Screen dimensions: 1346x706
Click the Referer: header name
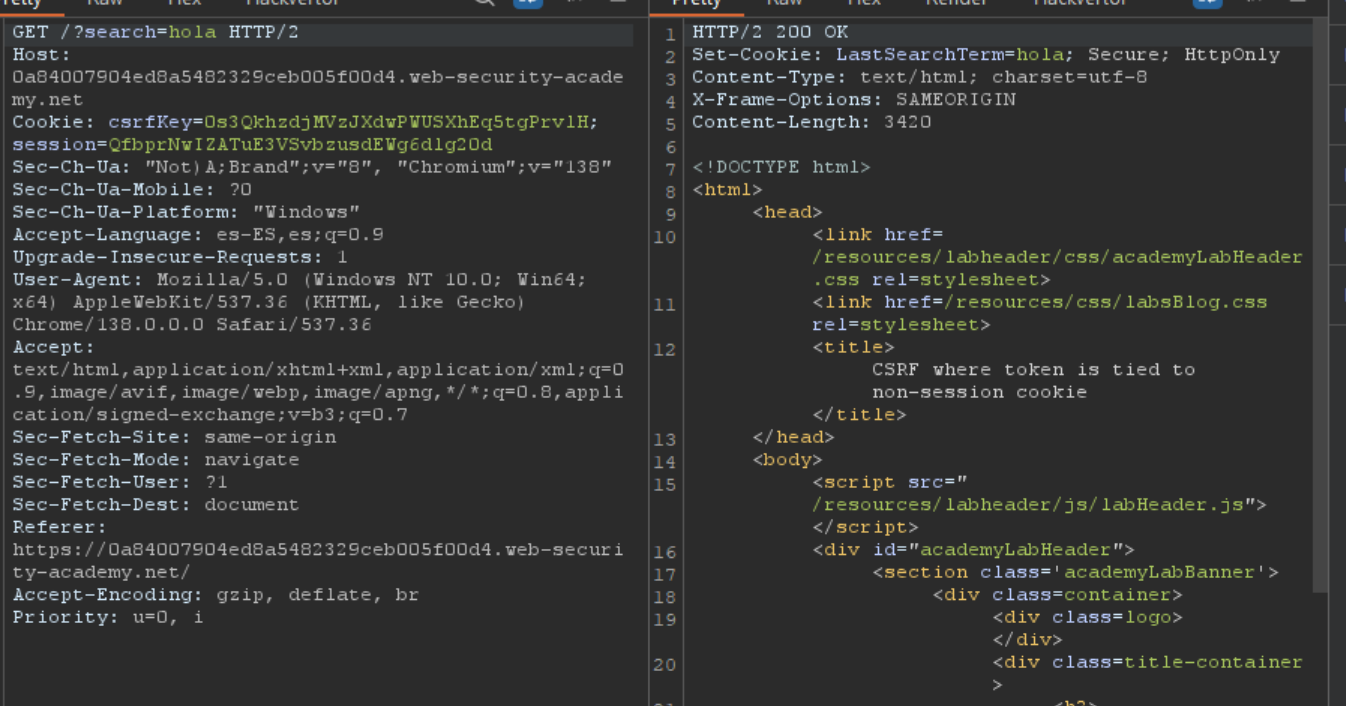(60, 527)
